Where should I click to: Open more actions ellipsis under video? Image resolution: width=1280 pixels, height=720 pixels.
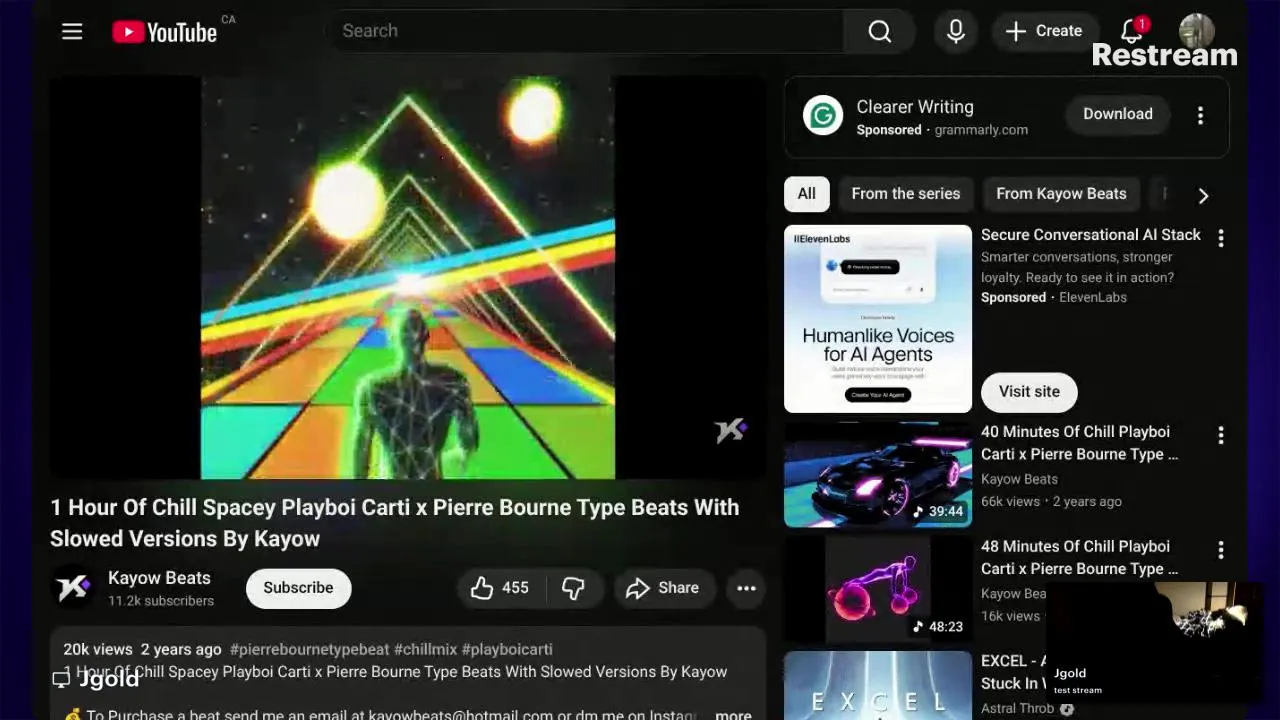click(x=746, y=588)
